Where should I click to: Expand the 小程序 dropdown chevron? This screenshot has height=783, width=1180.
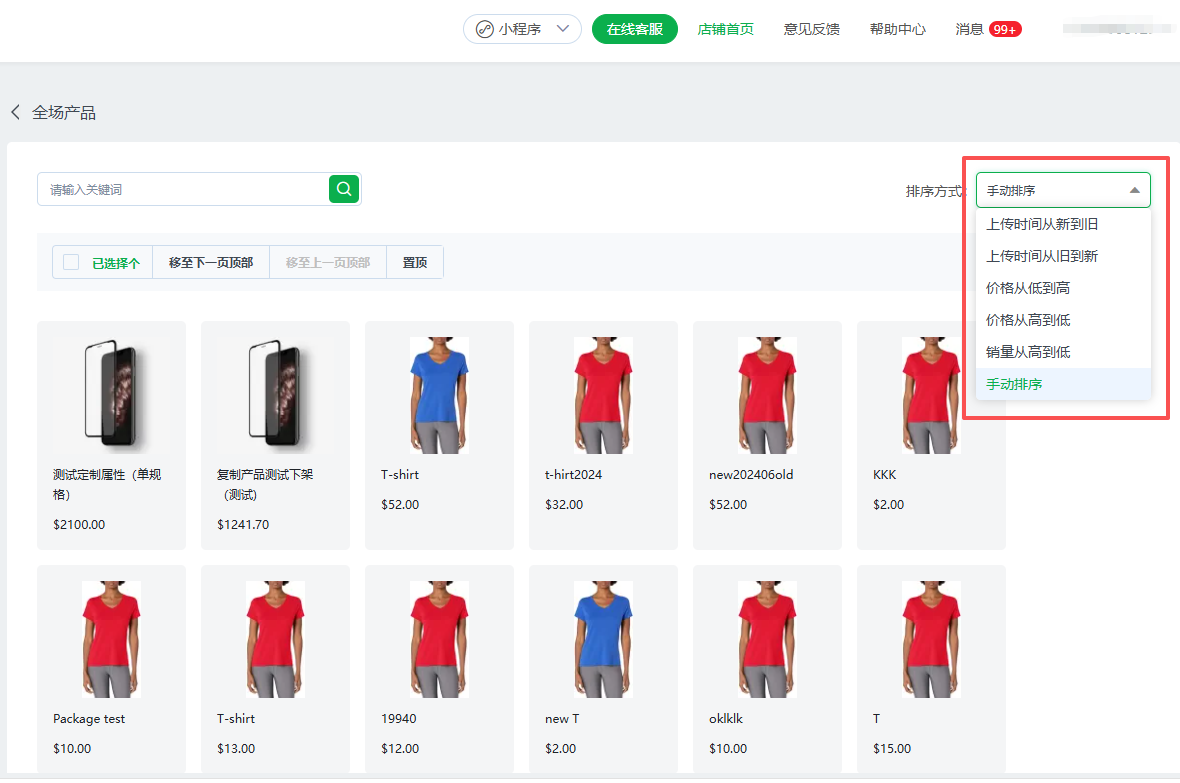pos(563,29)
